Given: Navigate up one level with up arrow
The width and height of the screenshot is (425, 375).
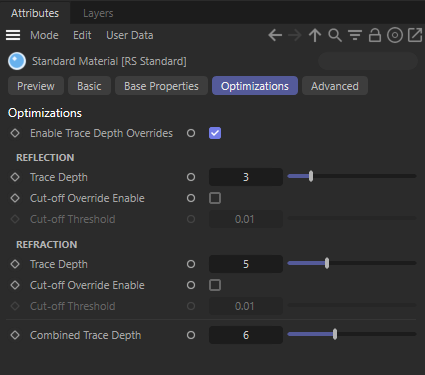Looking at the screenshot, I should tap(315, 35).
